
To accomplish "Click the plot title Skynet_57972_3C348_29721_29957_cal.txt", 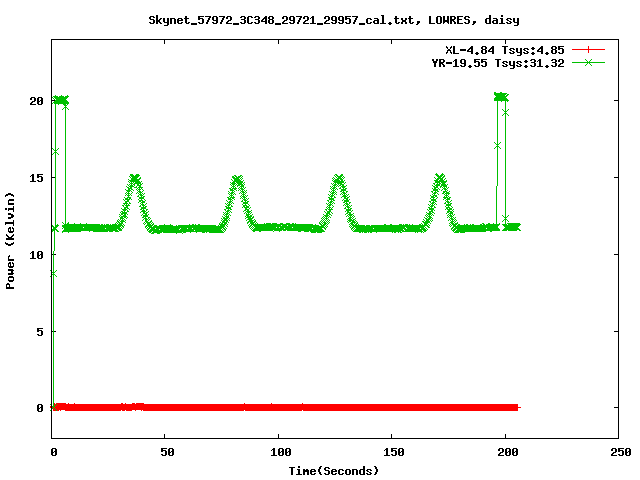I will pos(333,20).
